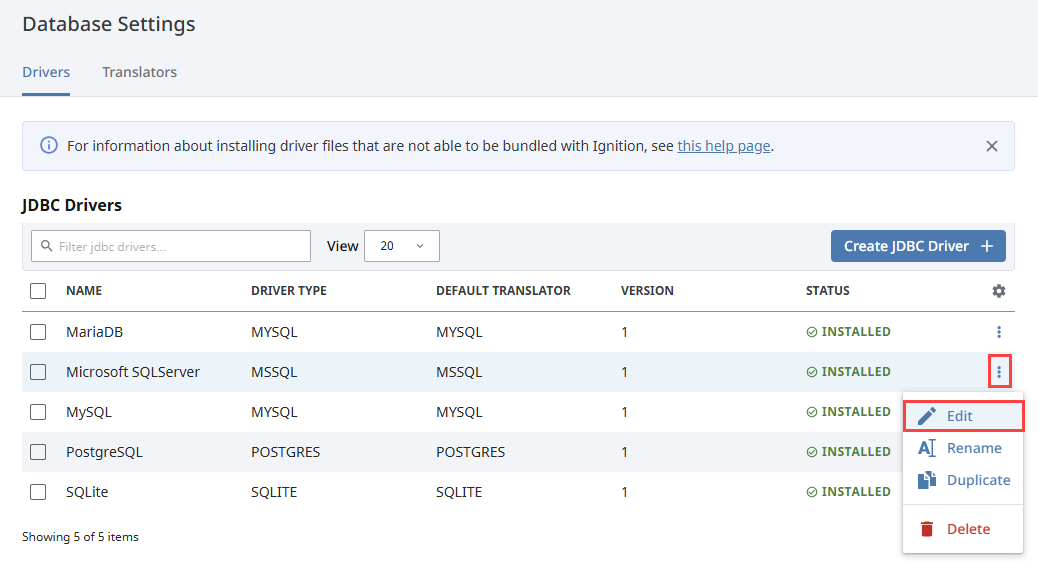Click pencil icon beside Edit

927,416
